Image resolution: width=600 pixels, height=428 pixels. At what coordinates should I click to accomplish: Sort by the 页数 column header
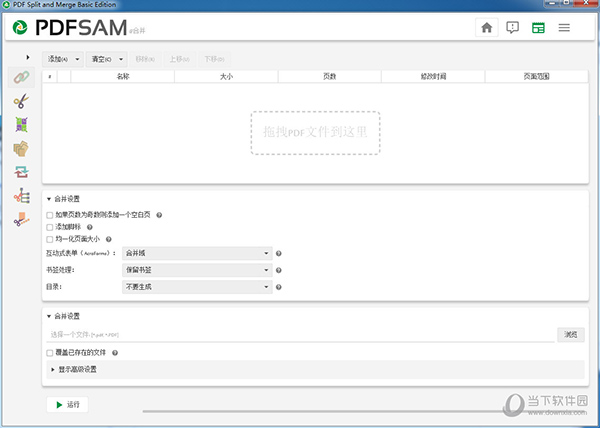[x=329, y=76]
